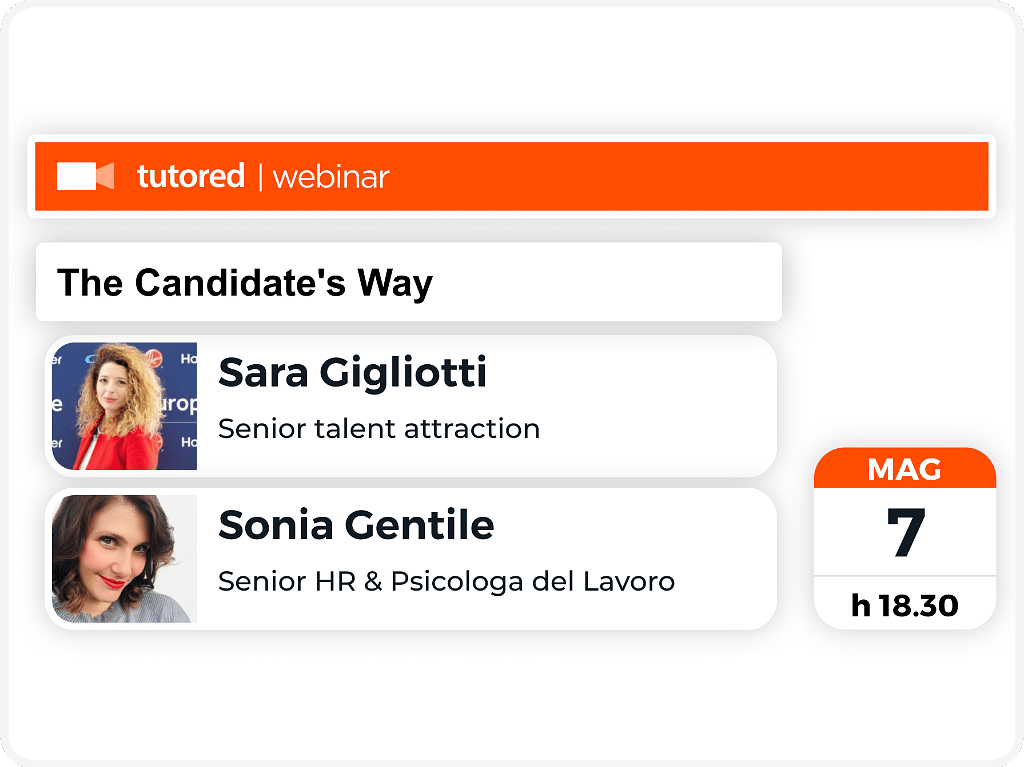Screen dimensions: 1024x767
Task: Click the day number 7 on calendar
Action: click(906, 532)
